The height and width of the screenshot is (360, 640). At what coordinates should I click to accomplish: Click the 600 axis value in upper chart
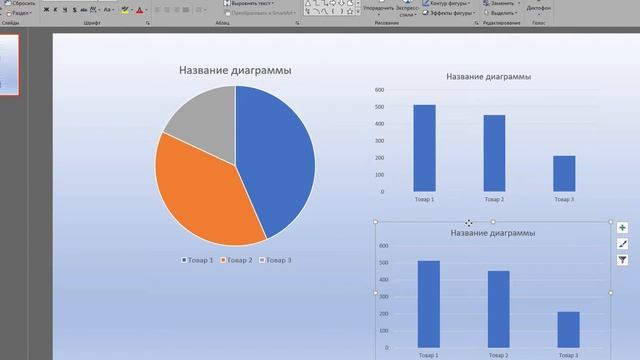click(x=379, y=90)
